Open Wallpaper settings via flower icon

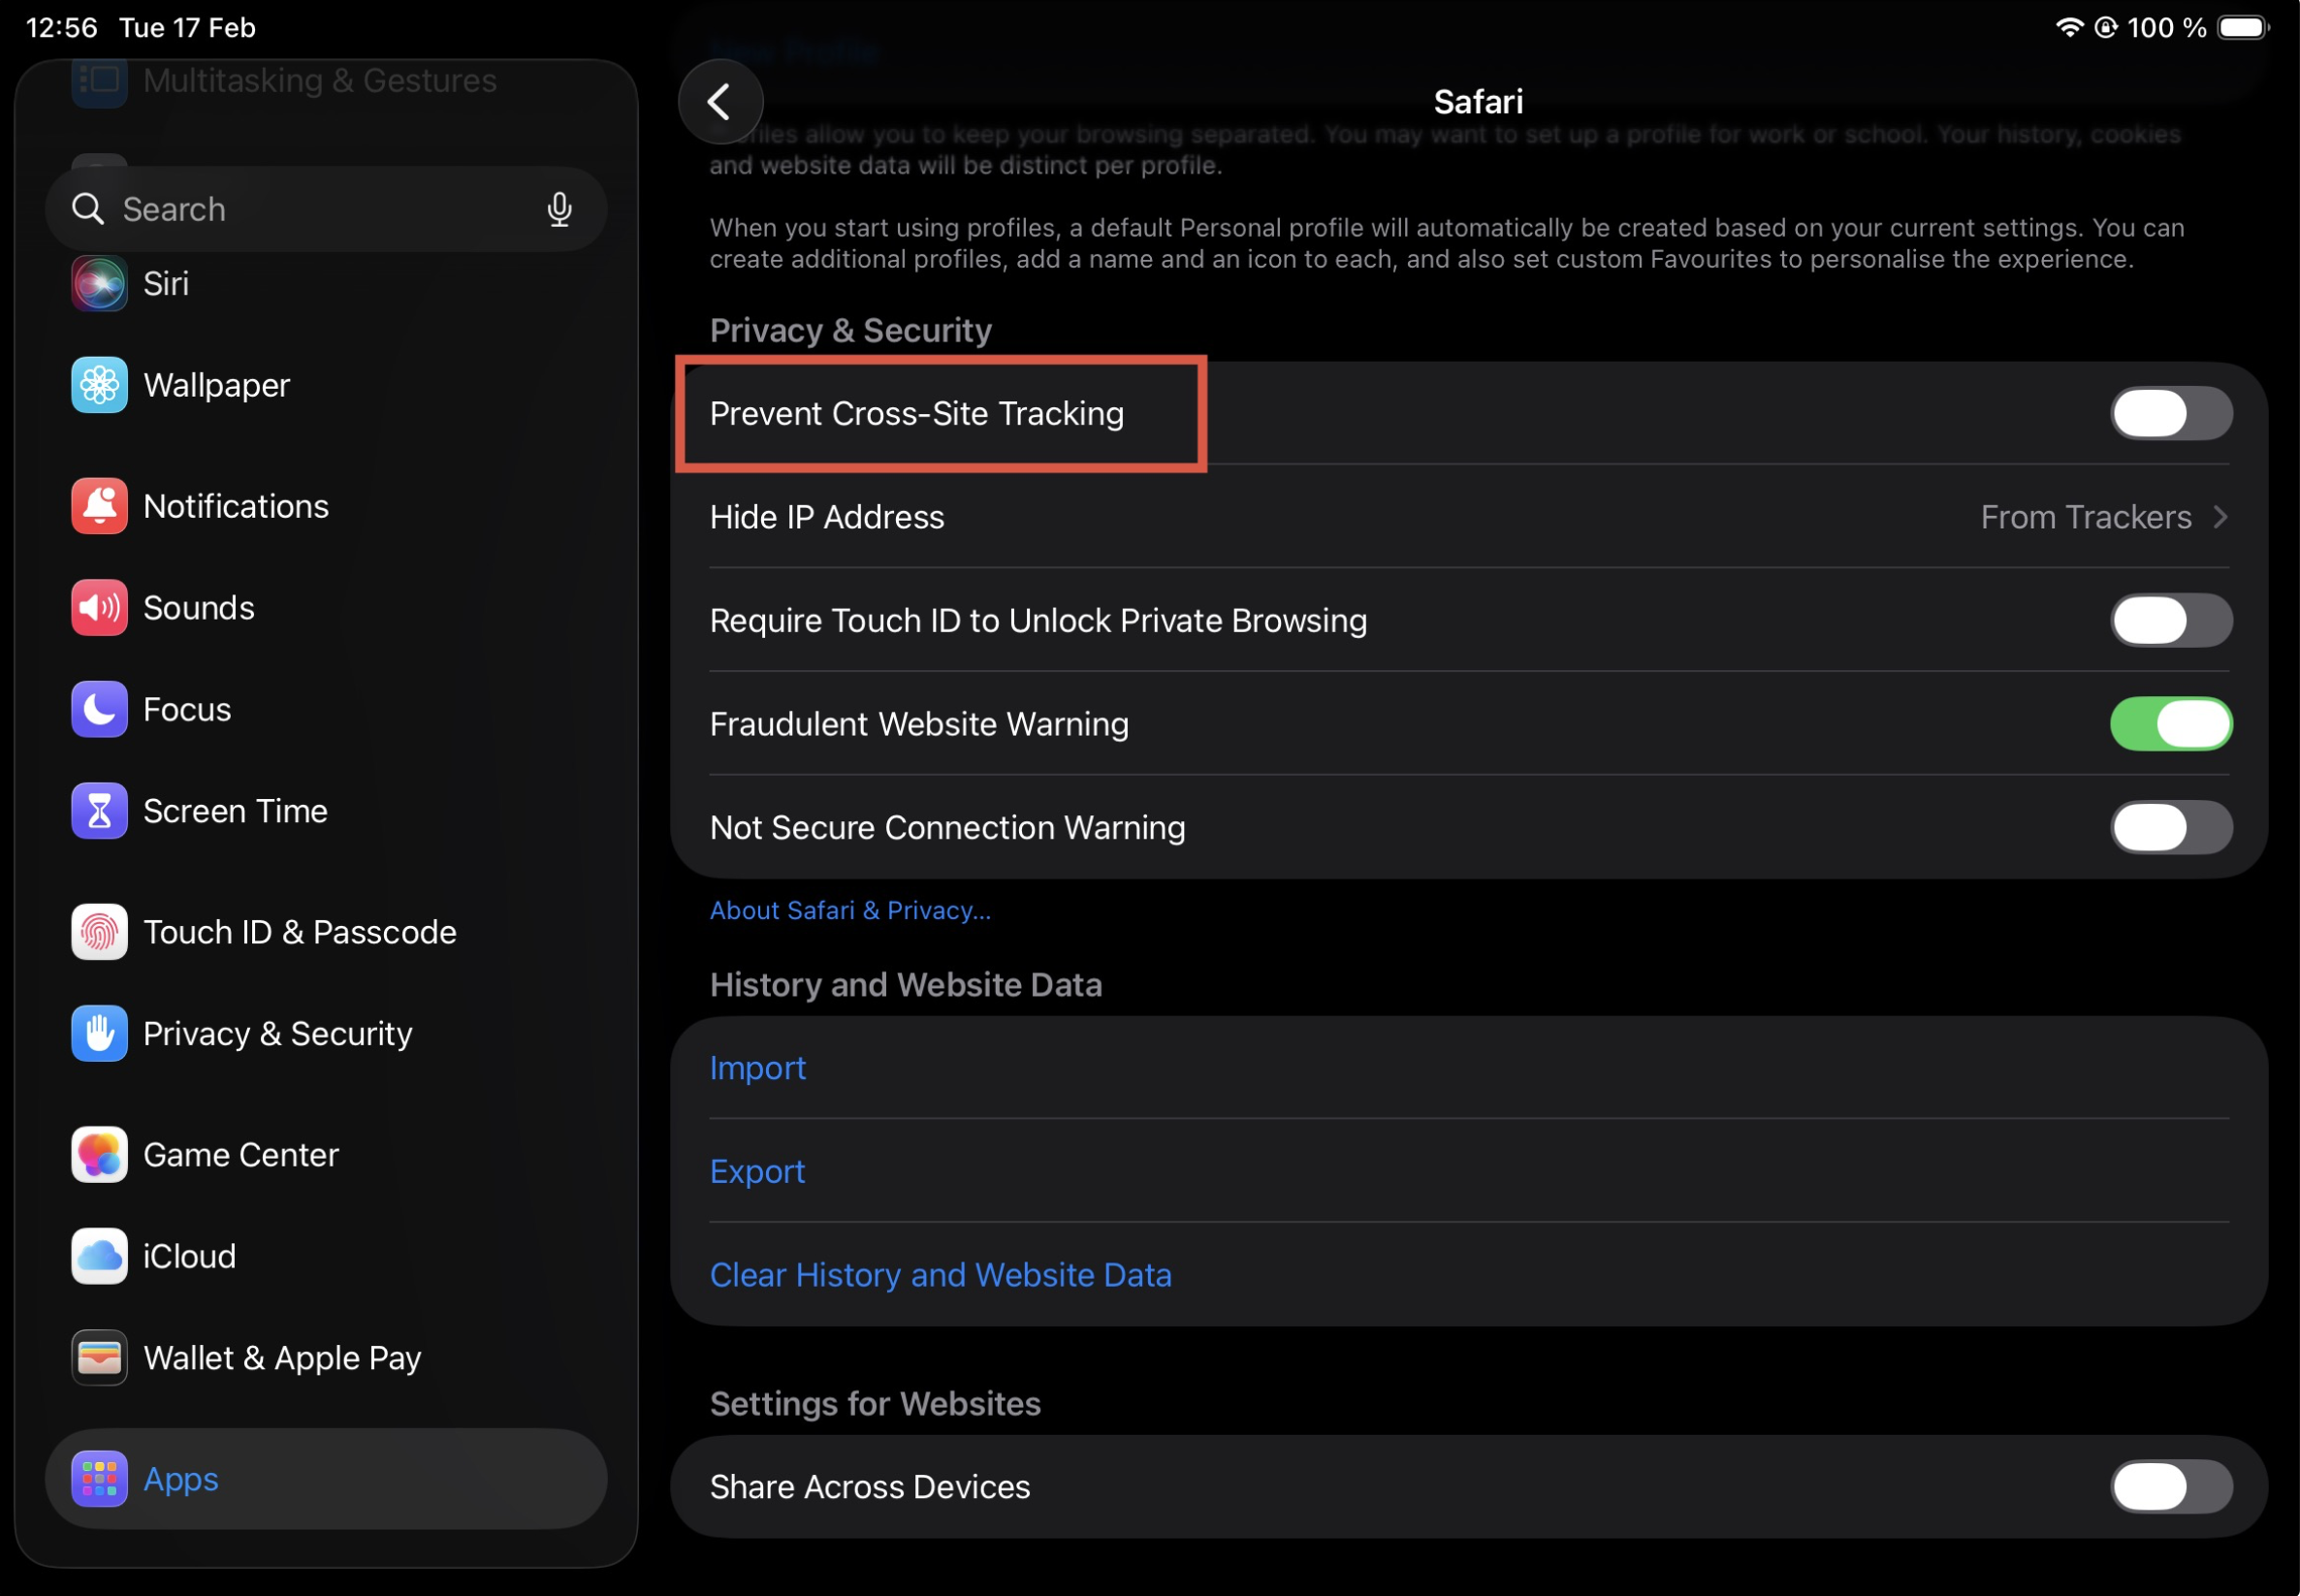(x=99, y=385)
